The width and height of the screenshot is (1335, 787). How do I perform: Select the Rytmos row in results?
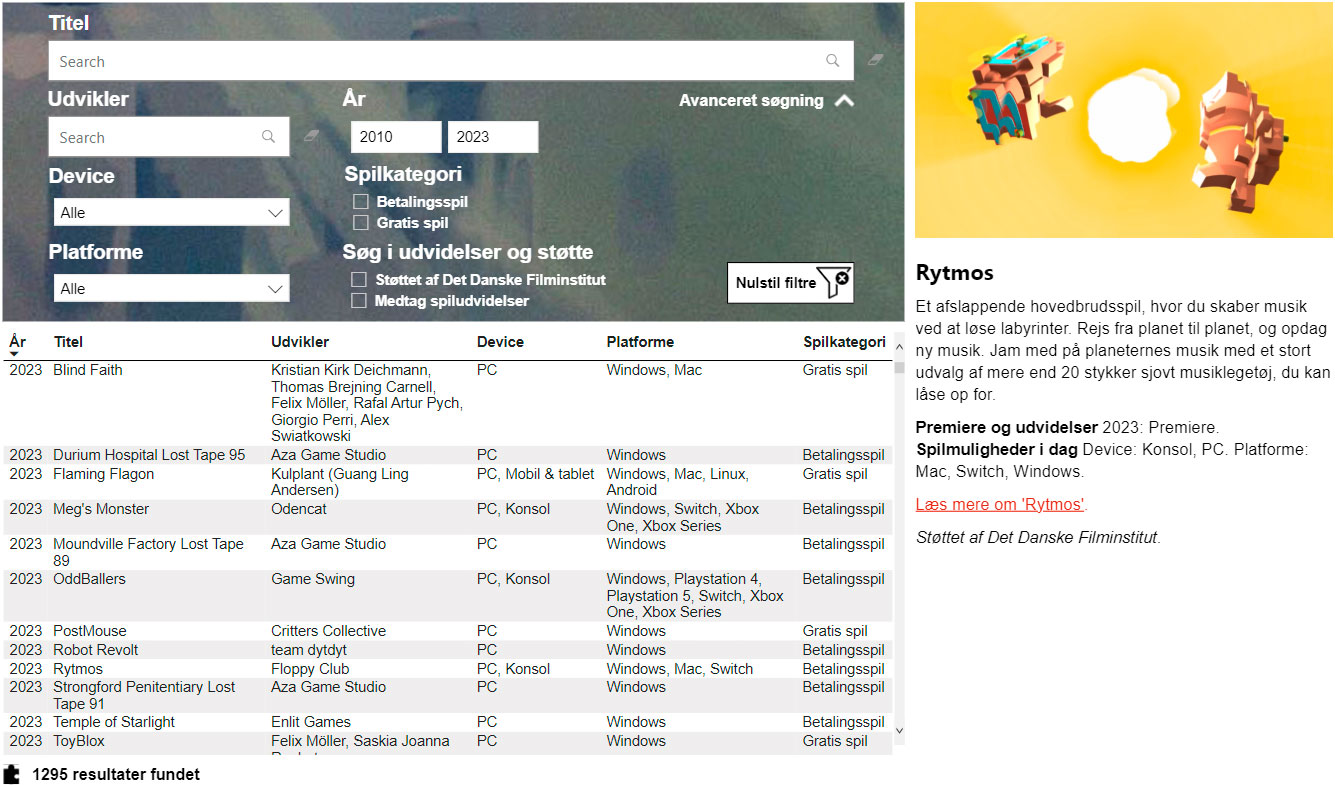point(448,669)
